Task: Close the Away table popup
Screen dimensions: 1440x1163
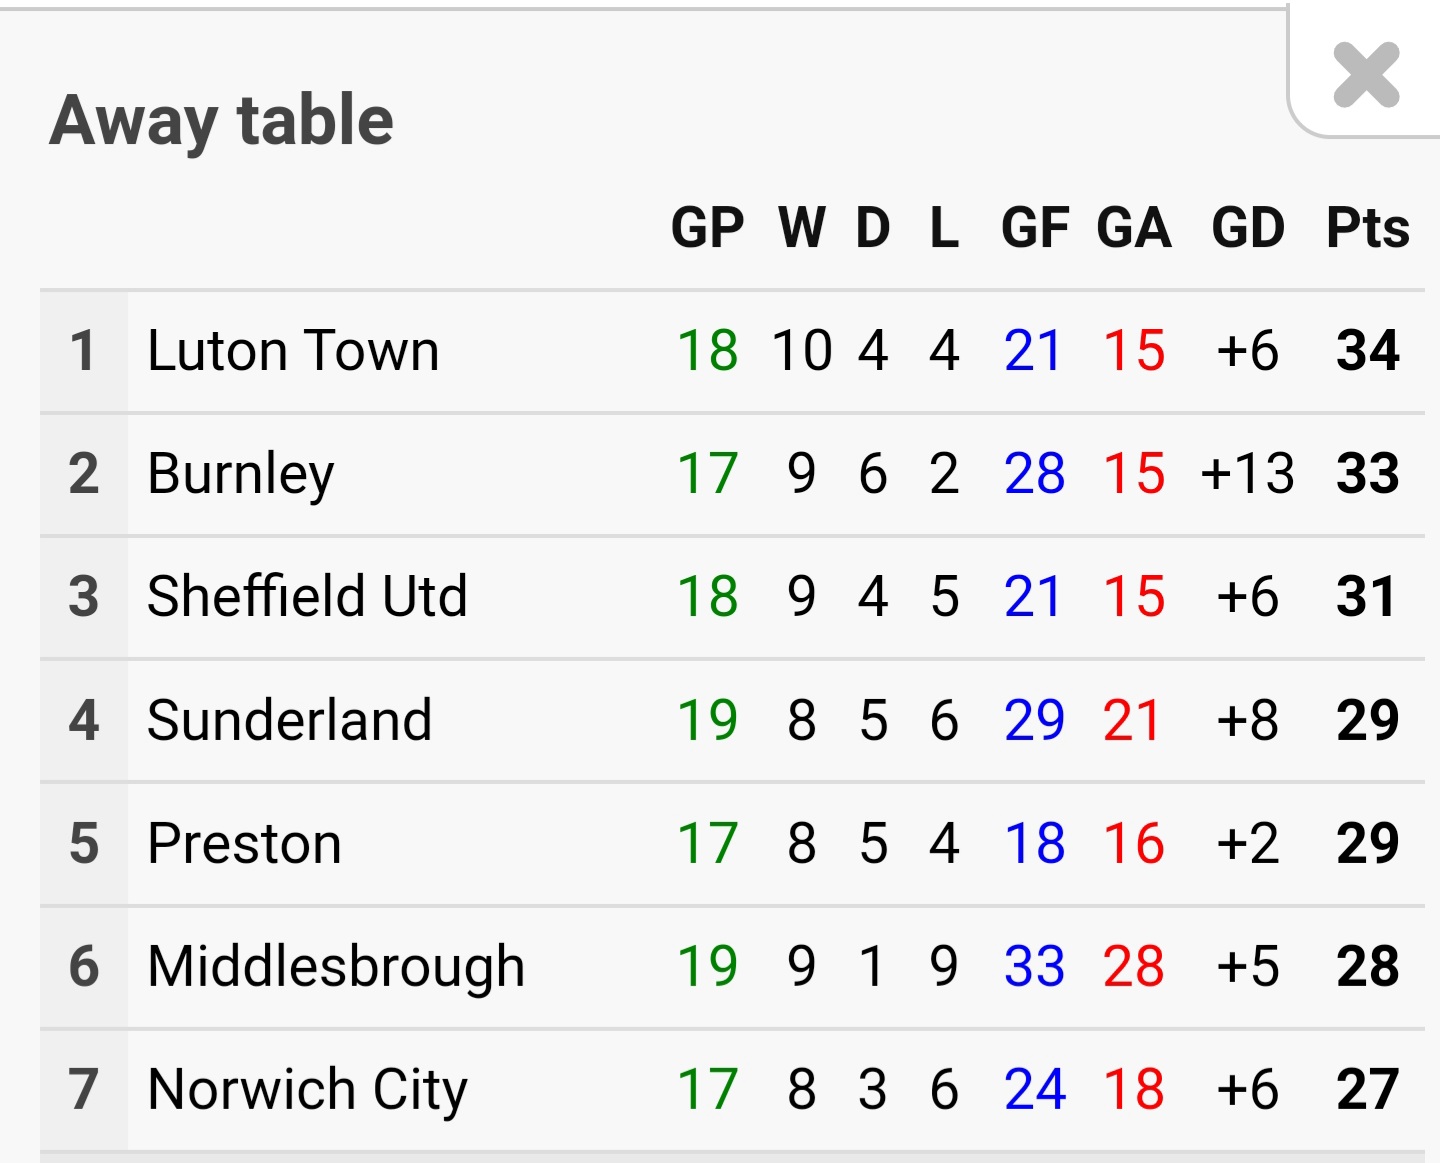Action: [1366, 75]
